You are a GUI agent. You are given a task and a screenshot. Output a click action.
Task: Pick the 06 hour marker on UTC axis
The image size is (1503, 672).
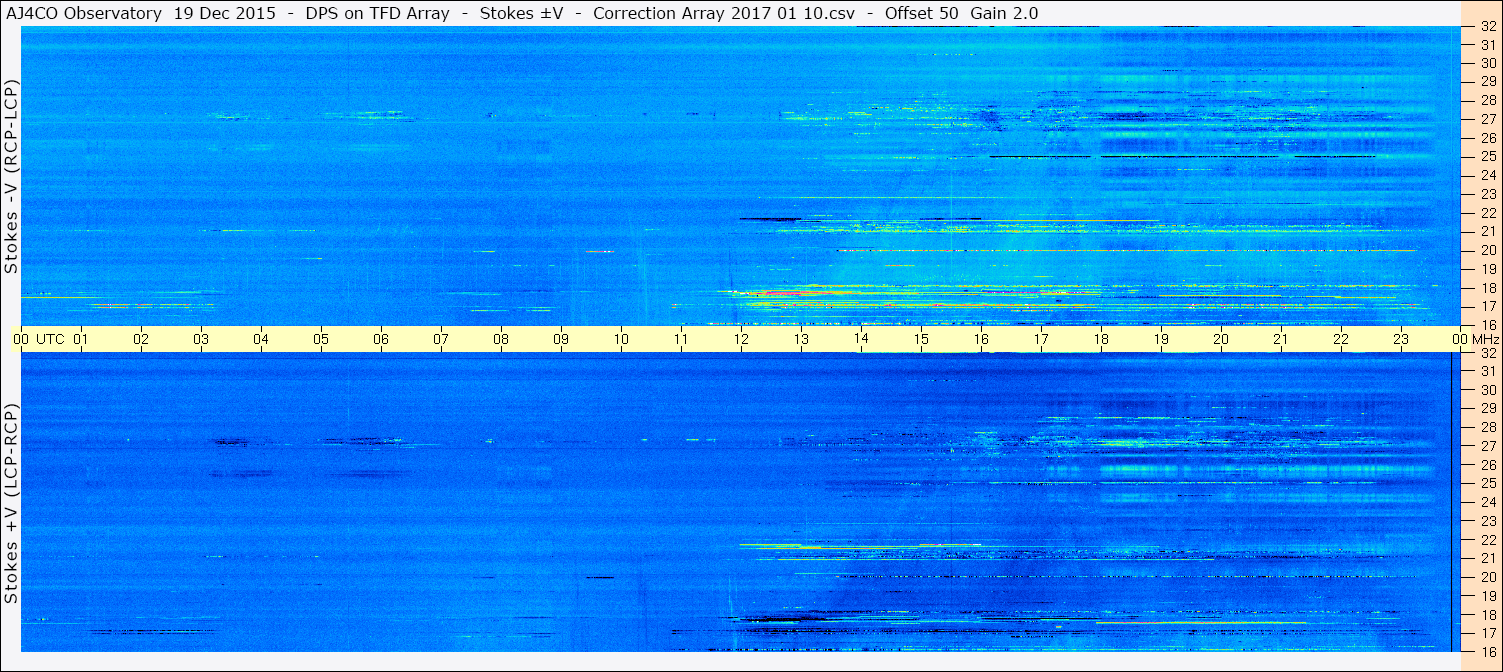[381, 339]
